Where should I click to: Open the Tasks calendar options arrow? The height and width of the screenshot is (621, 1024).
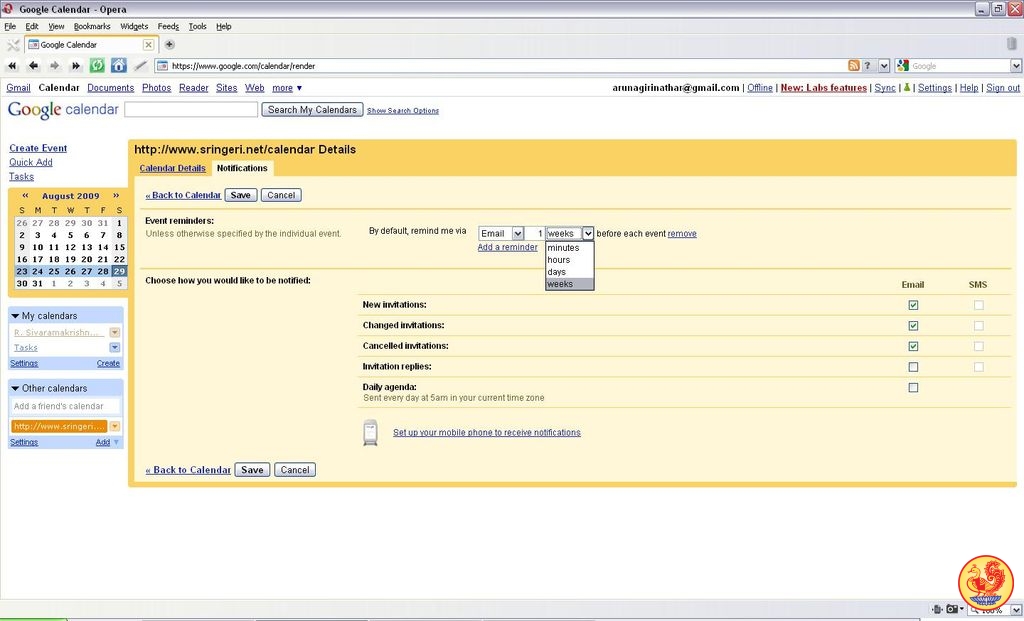[x=114, y=347]
